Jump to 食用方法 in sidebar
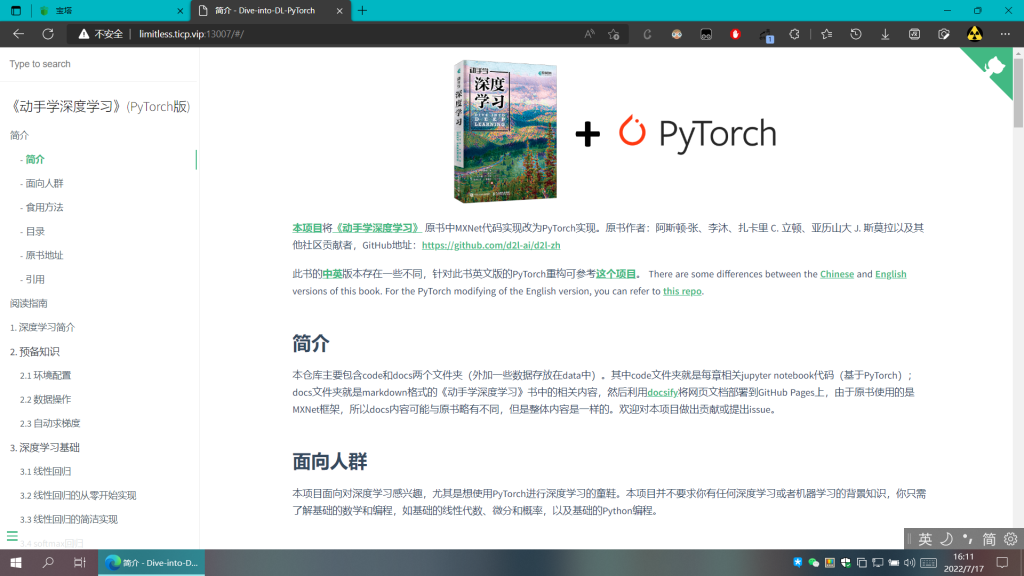1024x576 pixels. [x=44, y=208]
